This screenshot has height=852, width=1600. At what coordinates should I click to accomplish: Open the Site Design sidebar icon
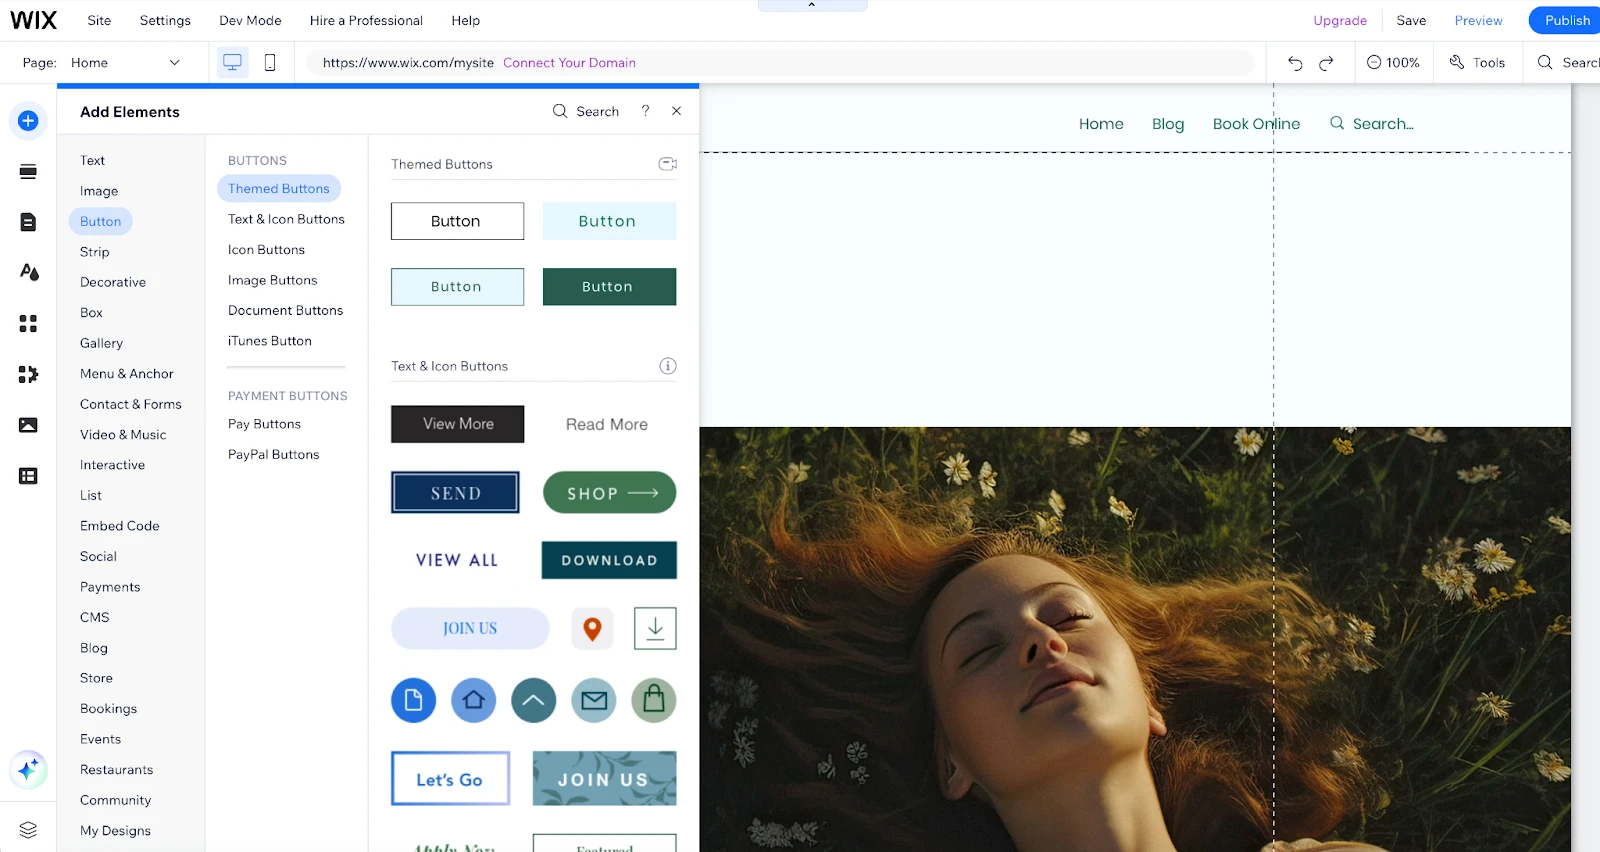tap(28, 272)
